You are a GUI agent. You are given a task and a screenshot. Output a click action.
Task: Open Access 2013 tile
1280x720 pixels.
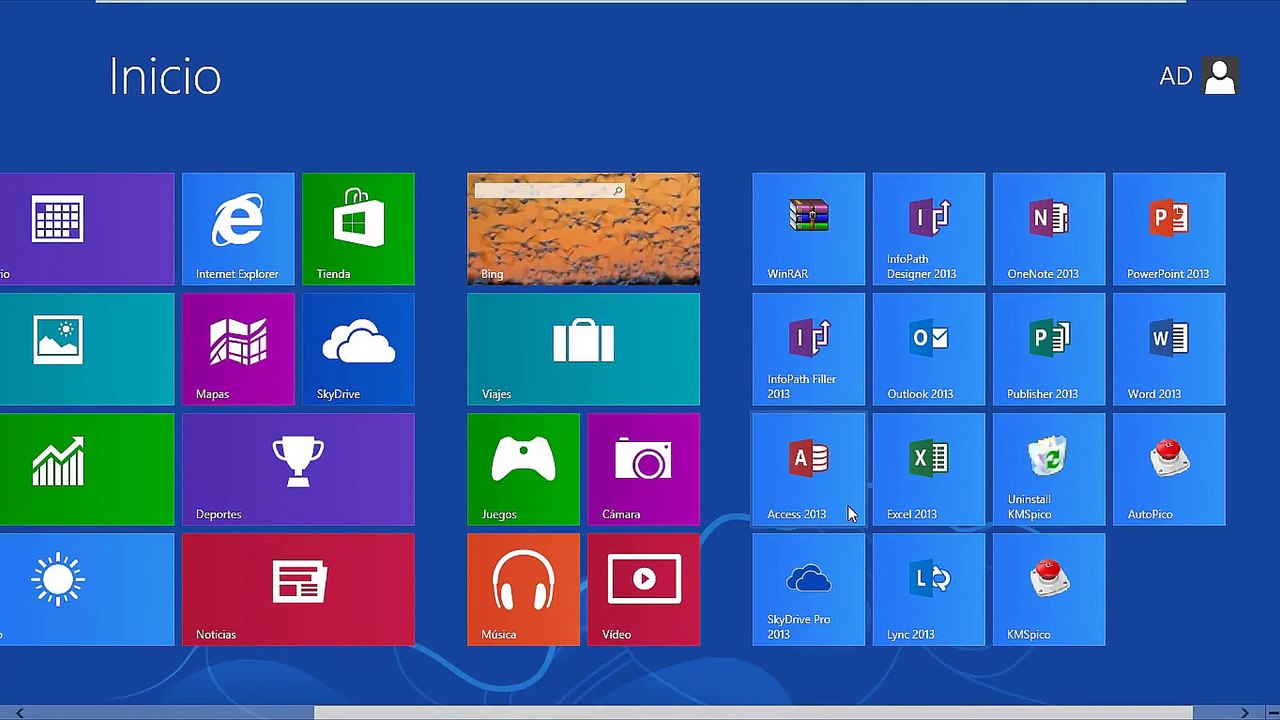click(809, 469)
